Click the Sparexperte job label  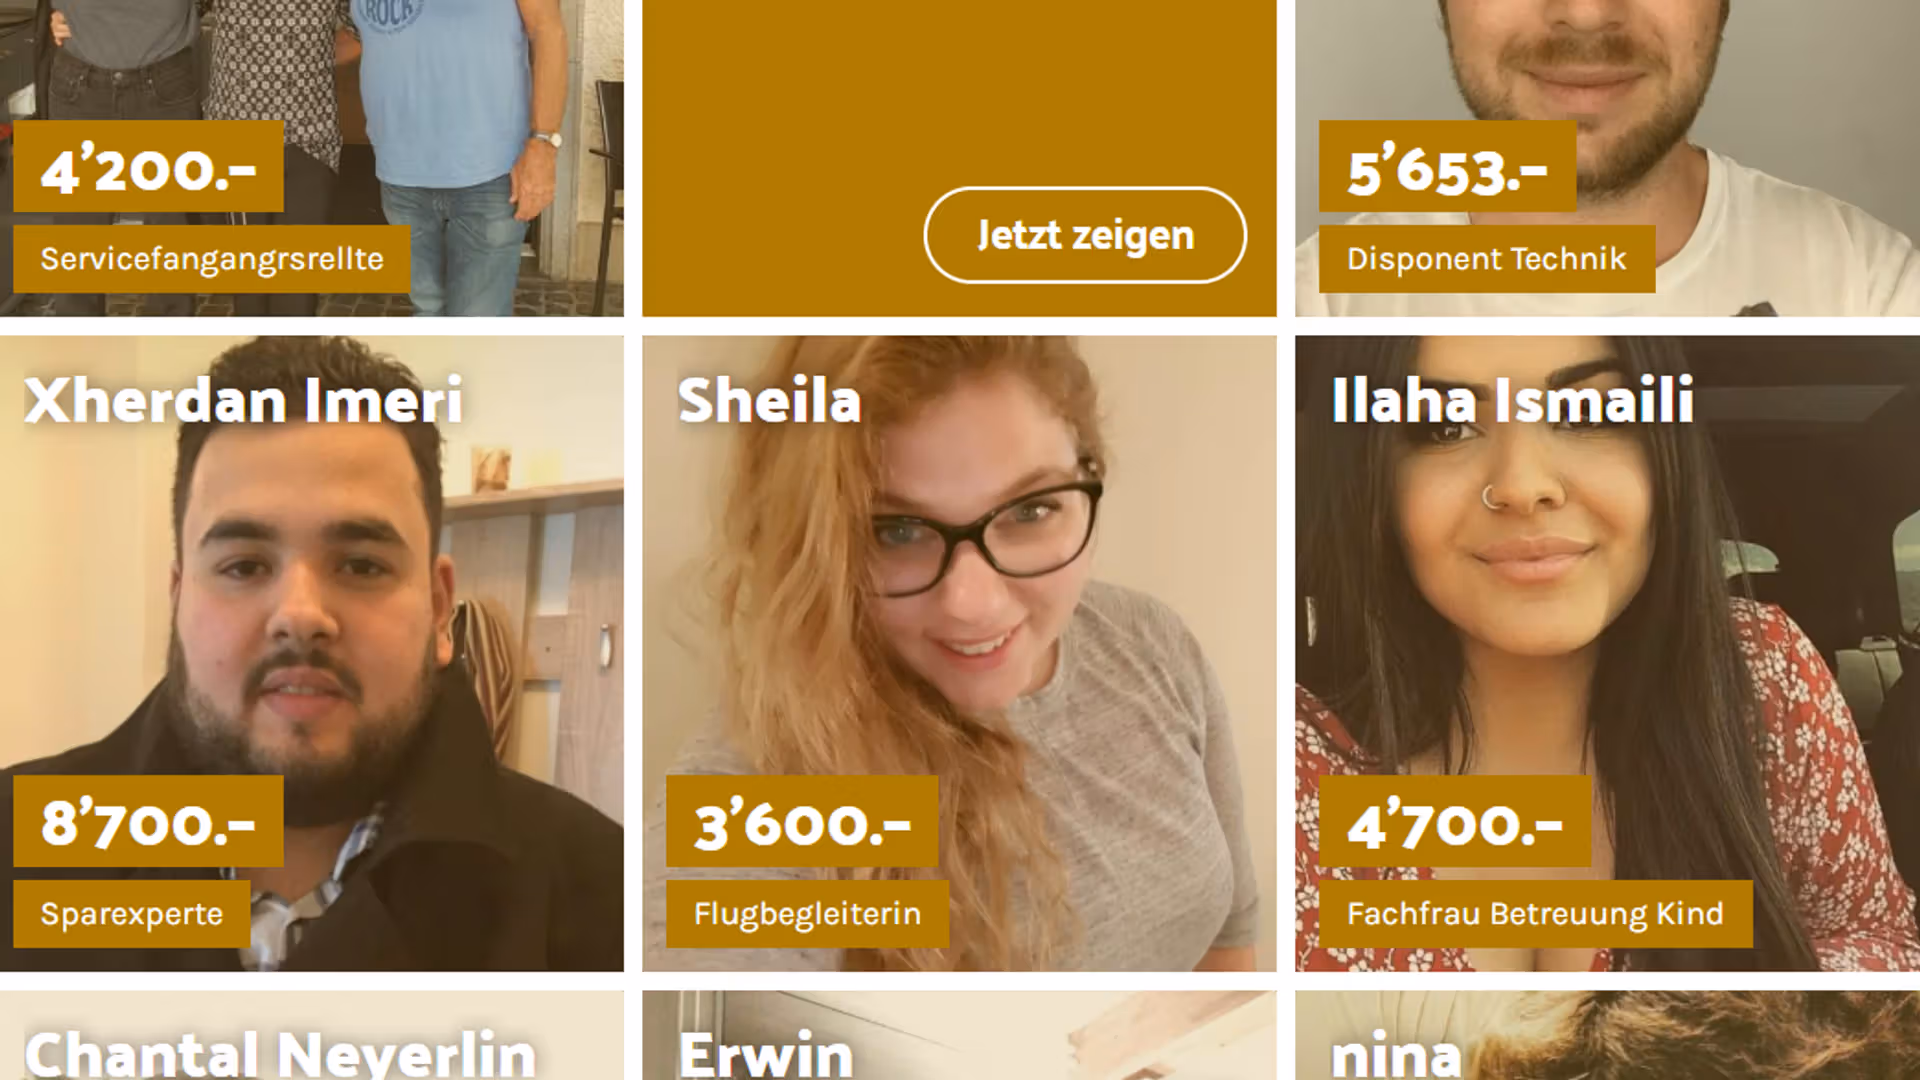point(132,914)
